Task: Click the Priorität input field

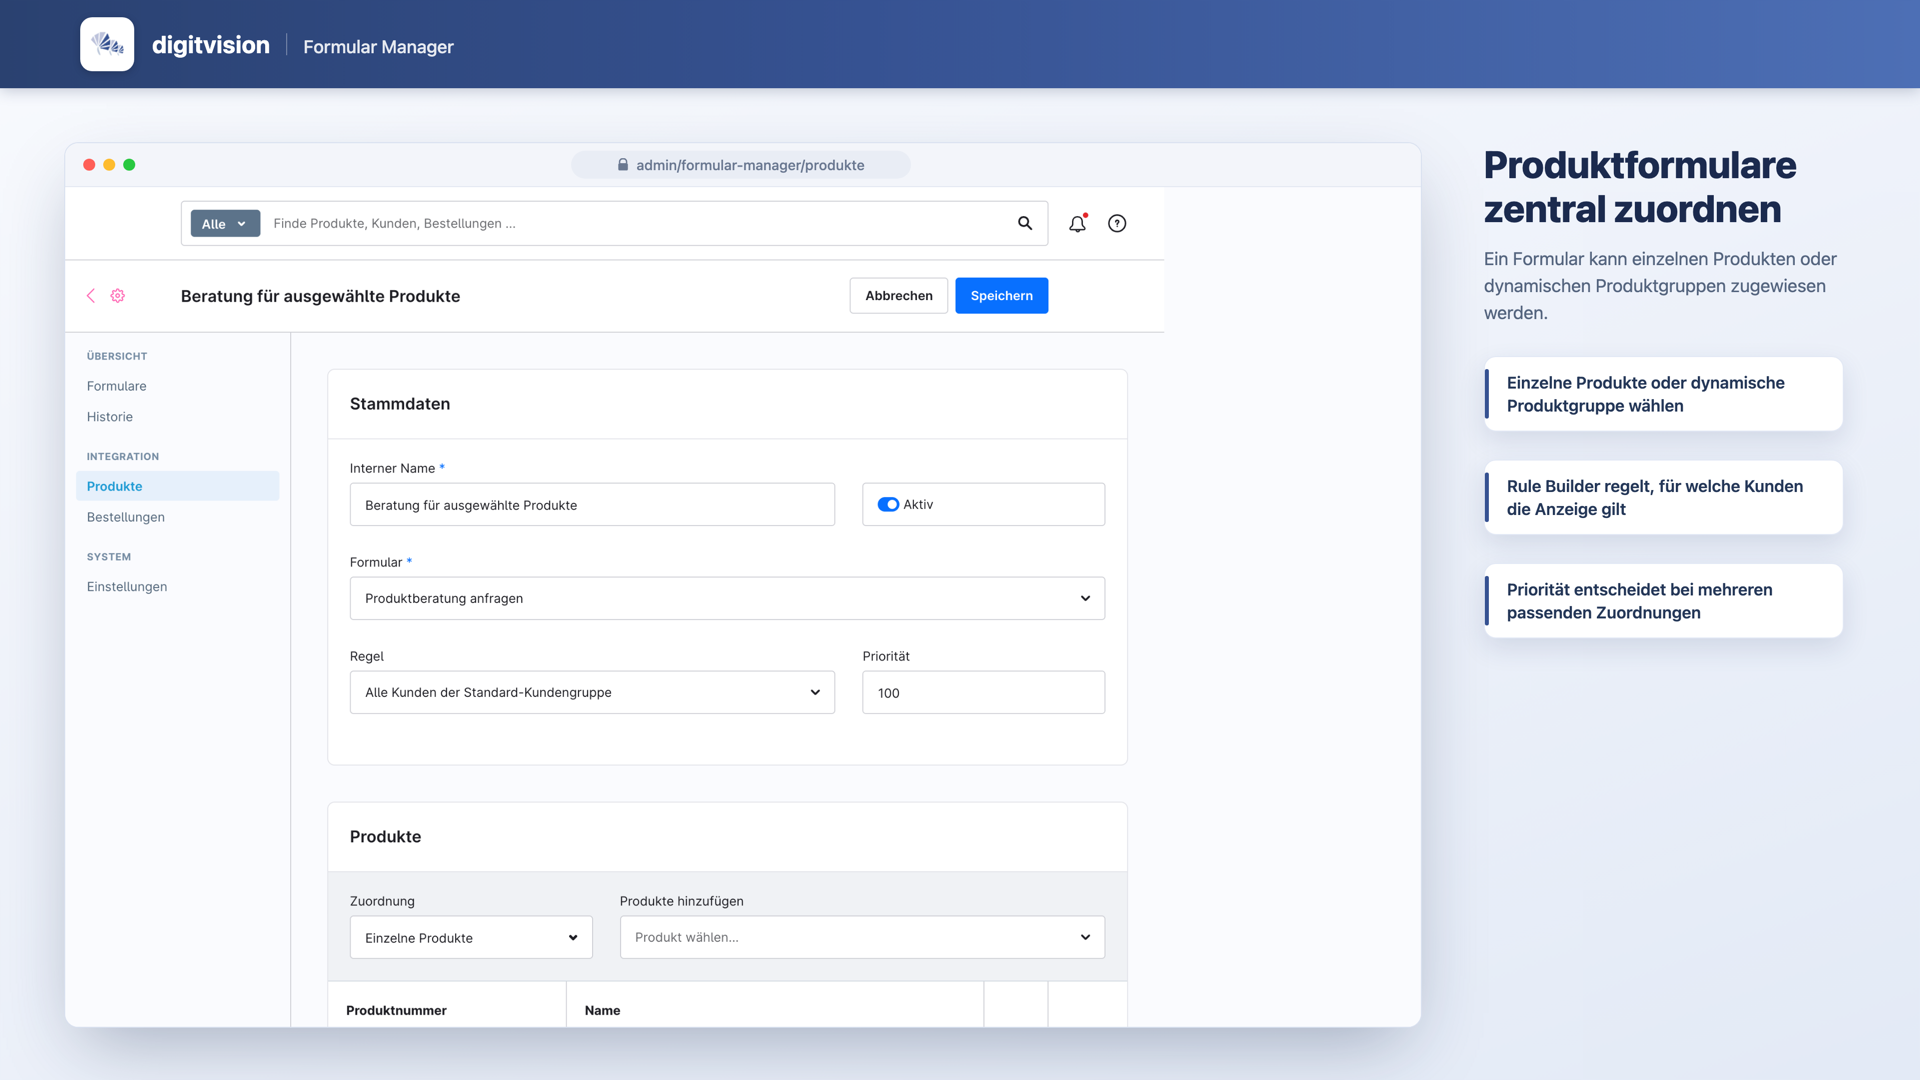Action: (984, 692)
